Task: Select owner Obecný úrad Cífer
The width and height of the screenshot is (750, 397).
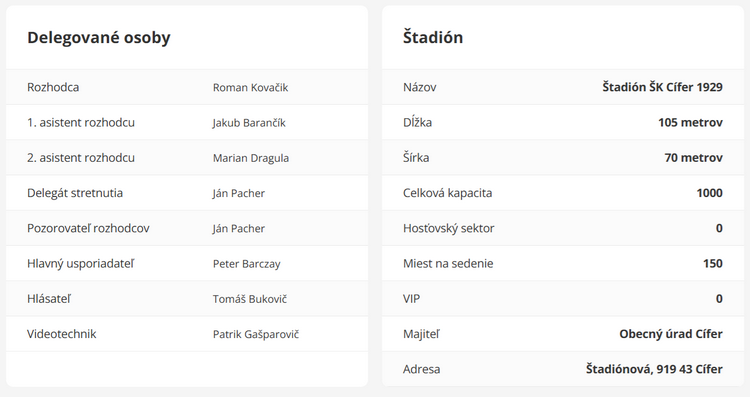Action: (671, 334)
